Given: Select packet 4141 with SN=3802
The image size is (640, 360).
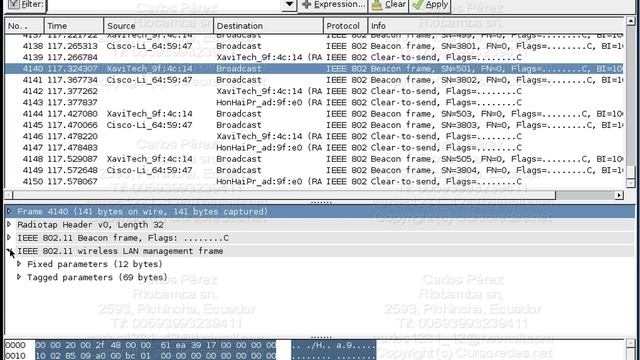Looking at the screenshot, I should coord(314,80).
